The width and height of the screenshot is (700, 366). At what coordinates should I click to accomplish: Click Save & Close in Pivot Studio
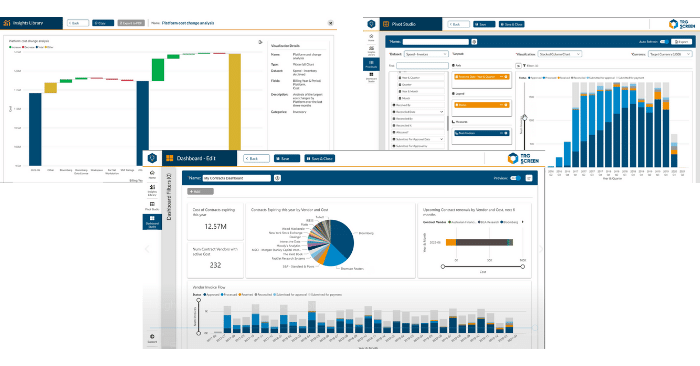point(512,24)
